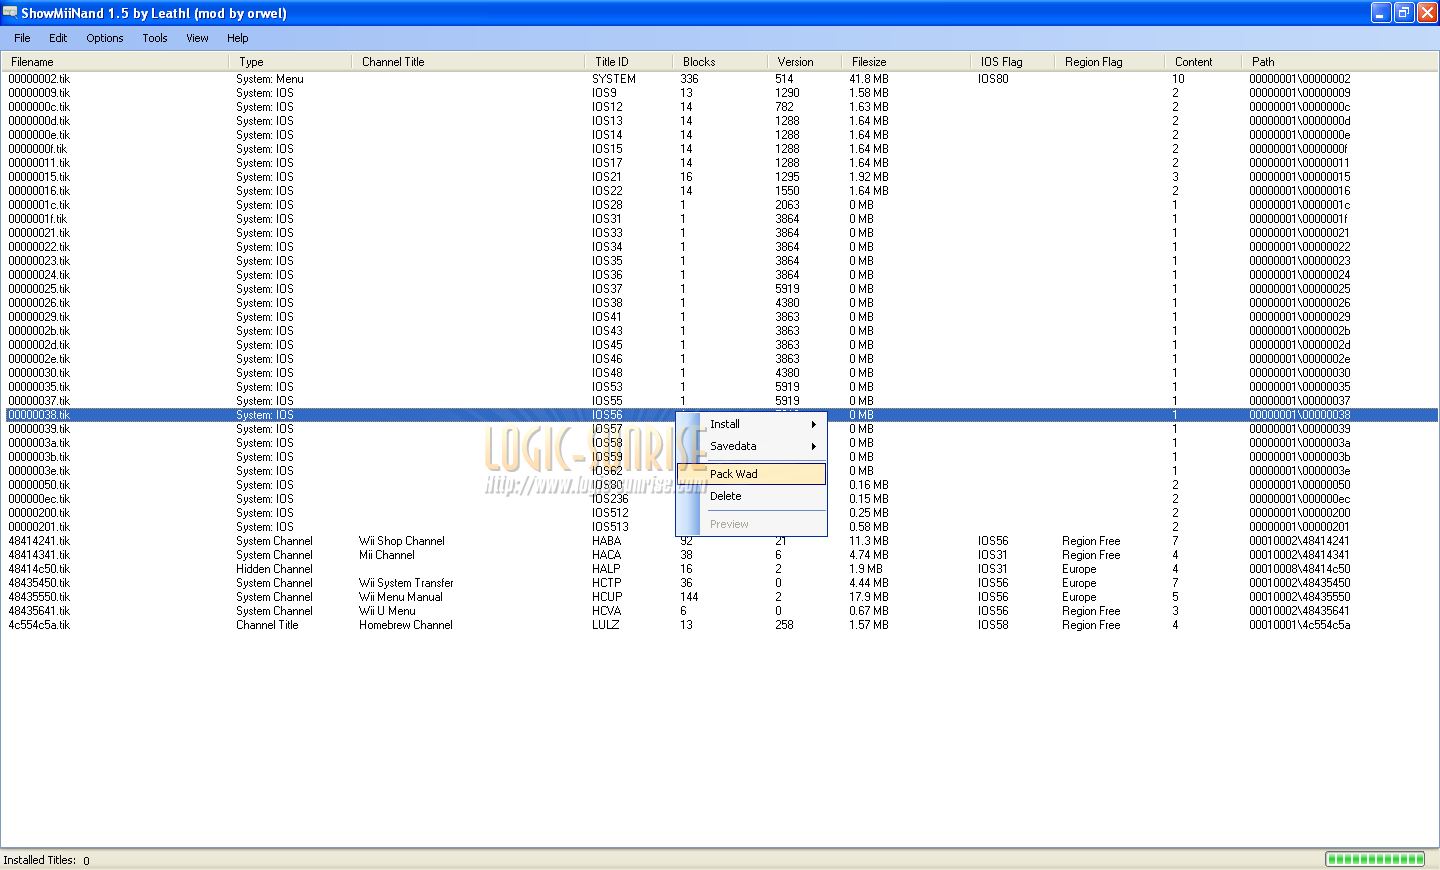Sort by Title ID column header

point(628,62)
